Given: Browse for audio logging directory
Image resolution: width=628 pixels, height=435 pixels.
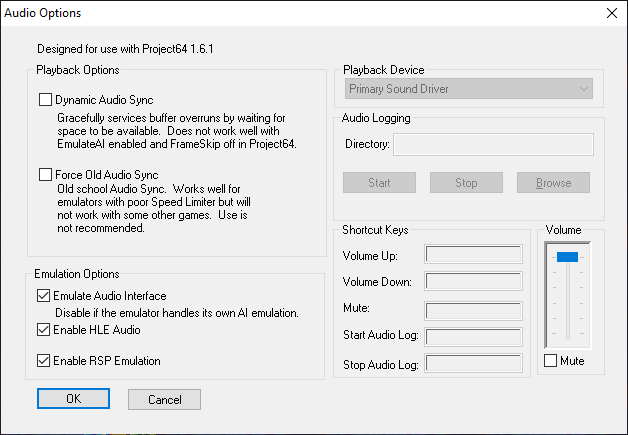Looking at the screenshot, I should (x=553, y=183).
